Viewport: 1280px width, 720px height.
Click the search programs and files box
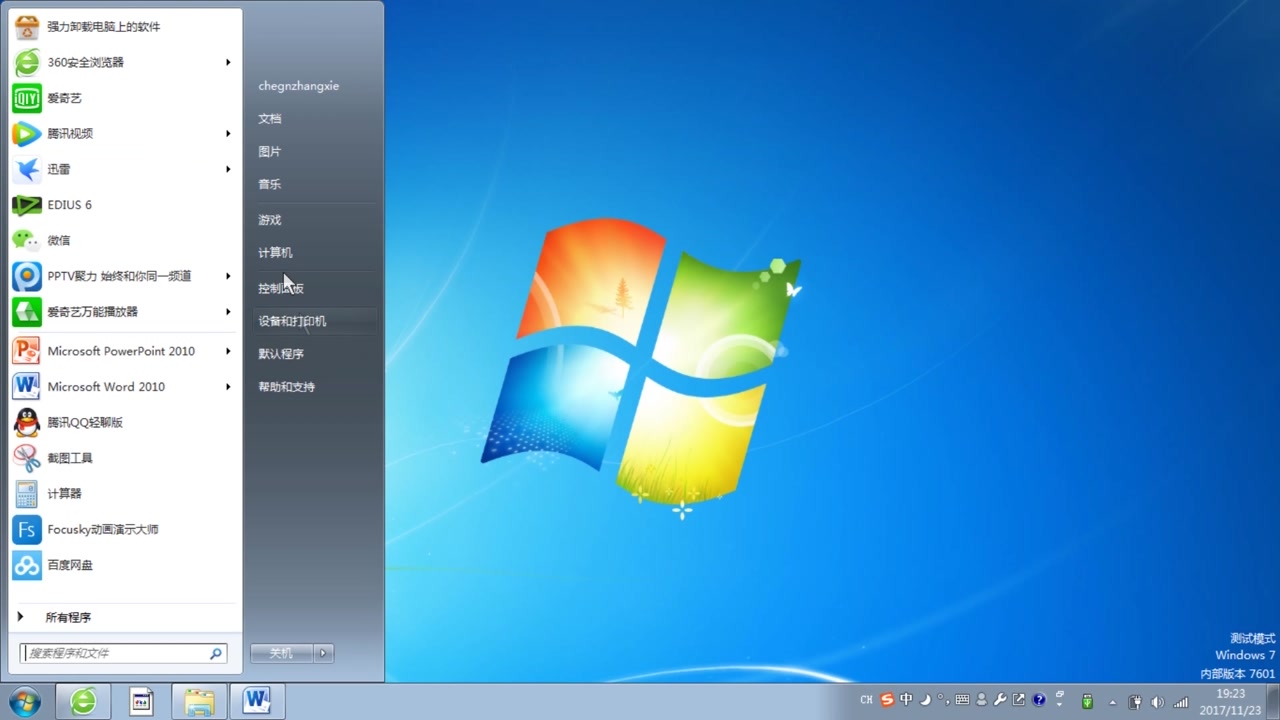[x=124, y=653]
